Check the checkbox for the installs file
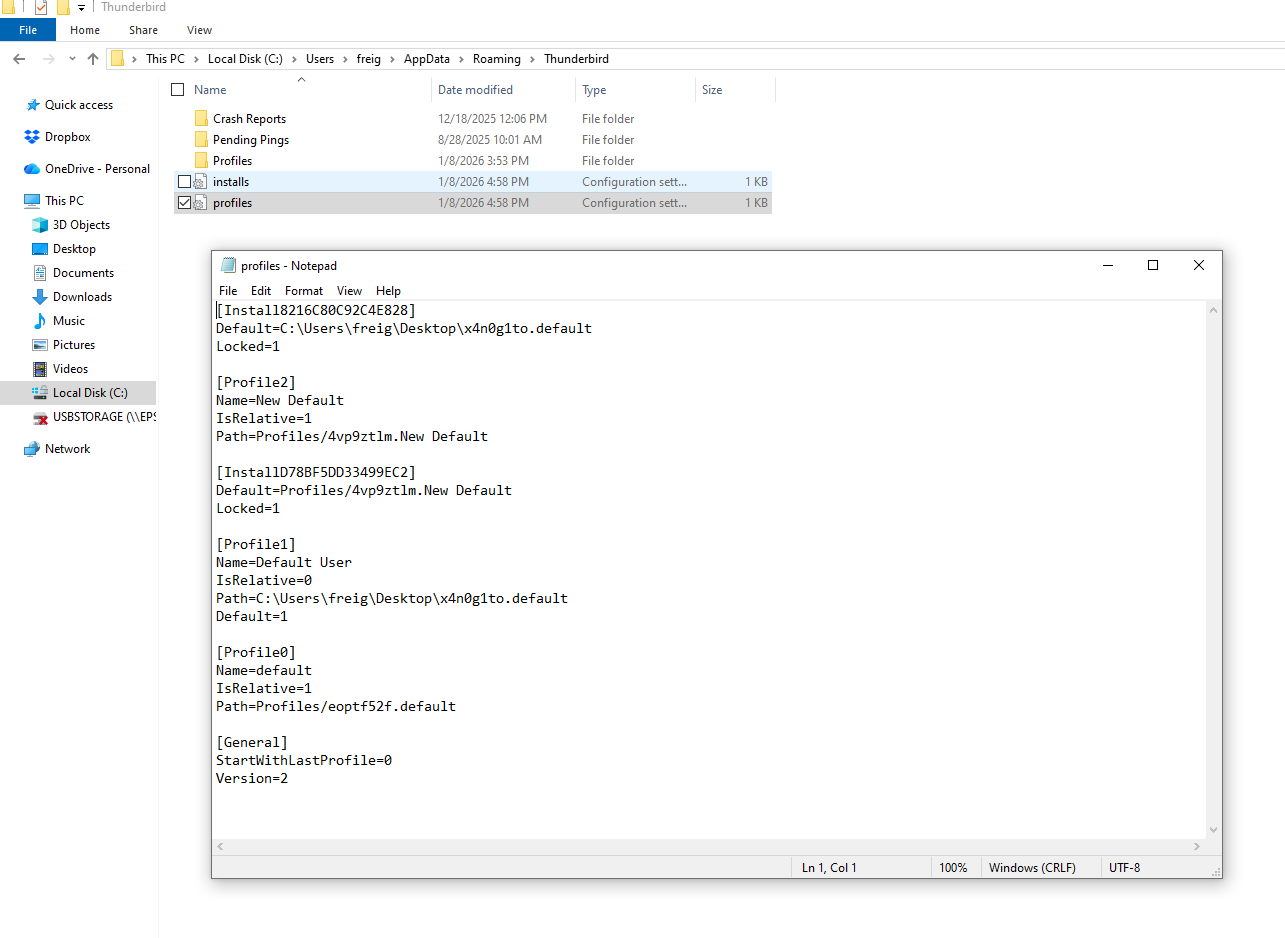Image resolution: width=1285 pixels, height=938 pixels. (184, 182)
